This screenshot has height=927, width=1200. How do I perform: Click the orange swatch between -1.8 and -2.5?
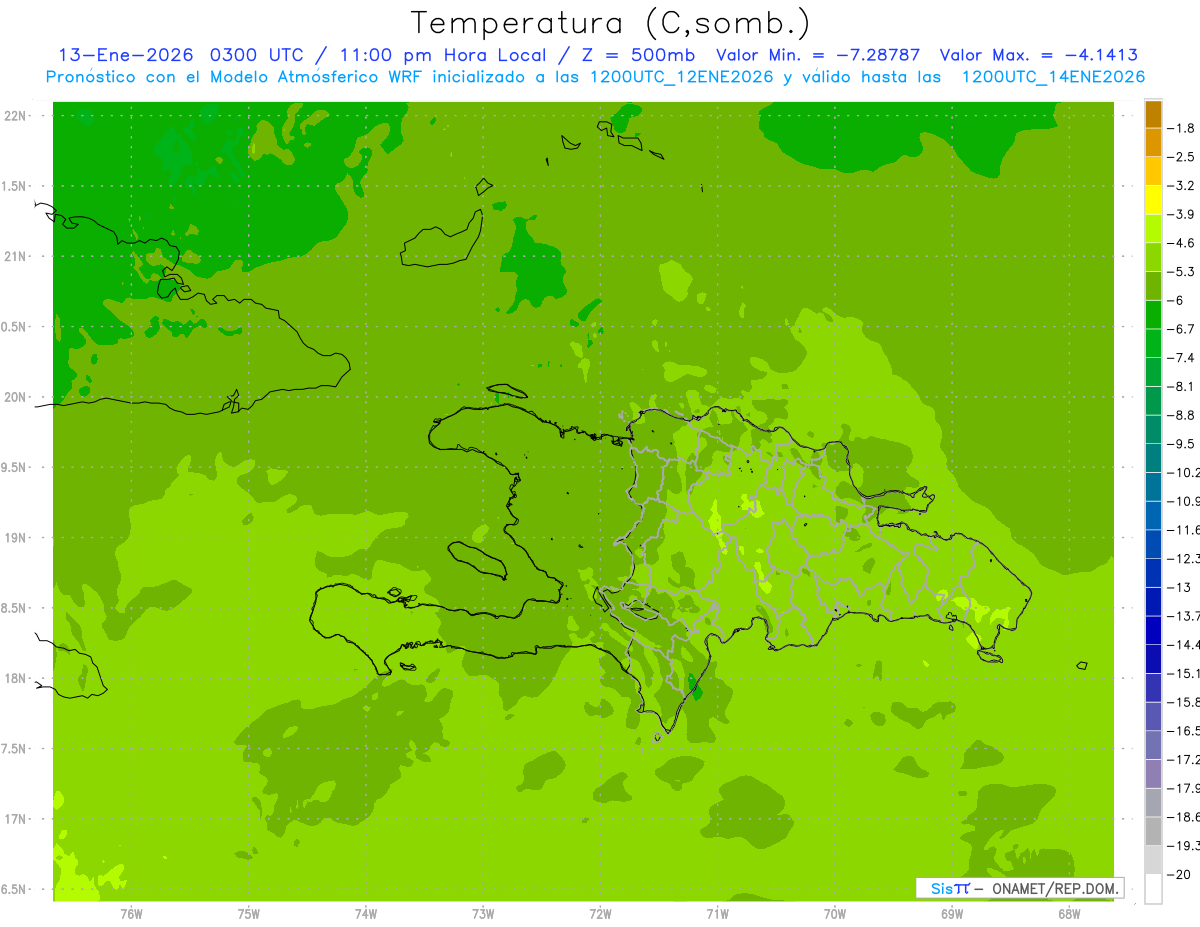[x=1153, y=142]
